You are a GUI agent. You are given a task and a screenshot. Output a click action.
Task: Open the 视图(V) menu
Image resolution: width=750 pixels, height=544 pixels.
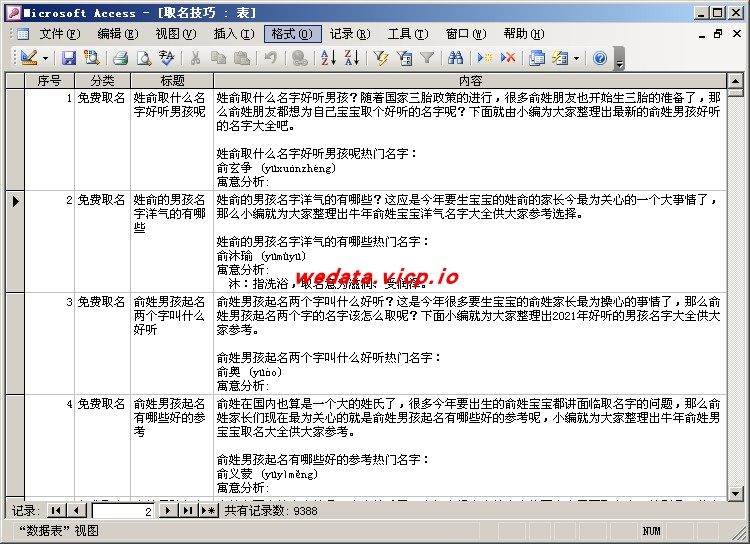tap(176, 33)
